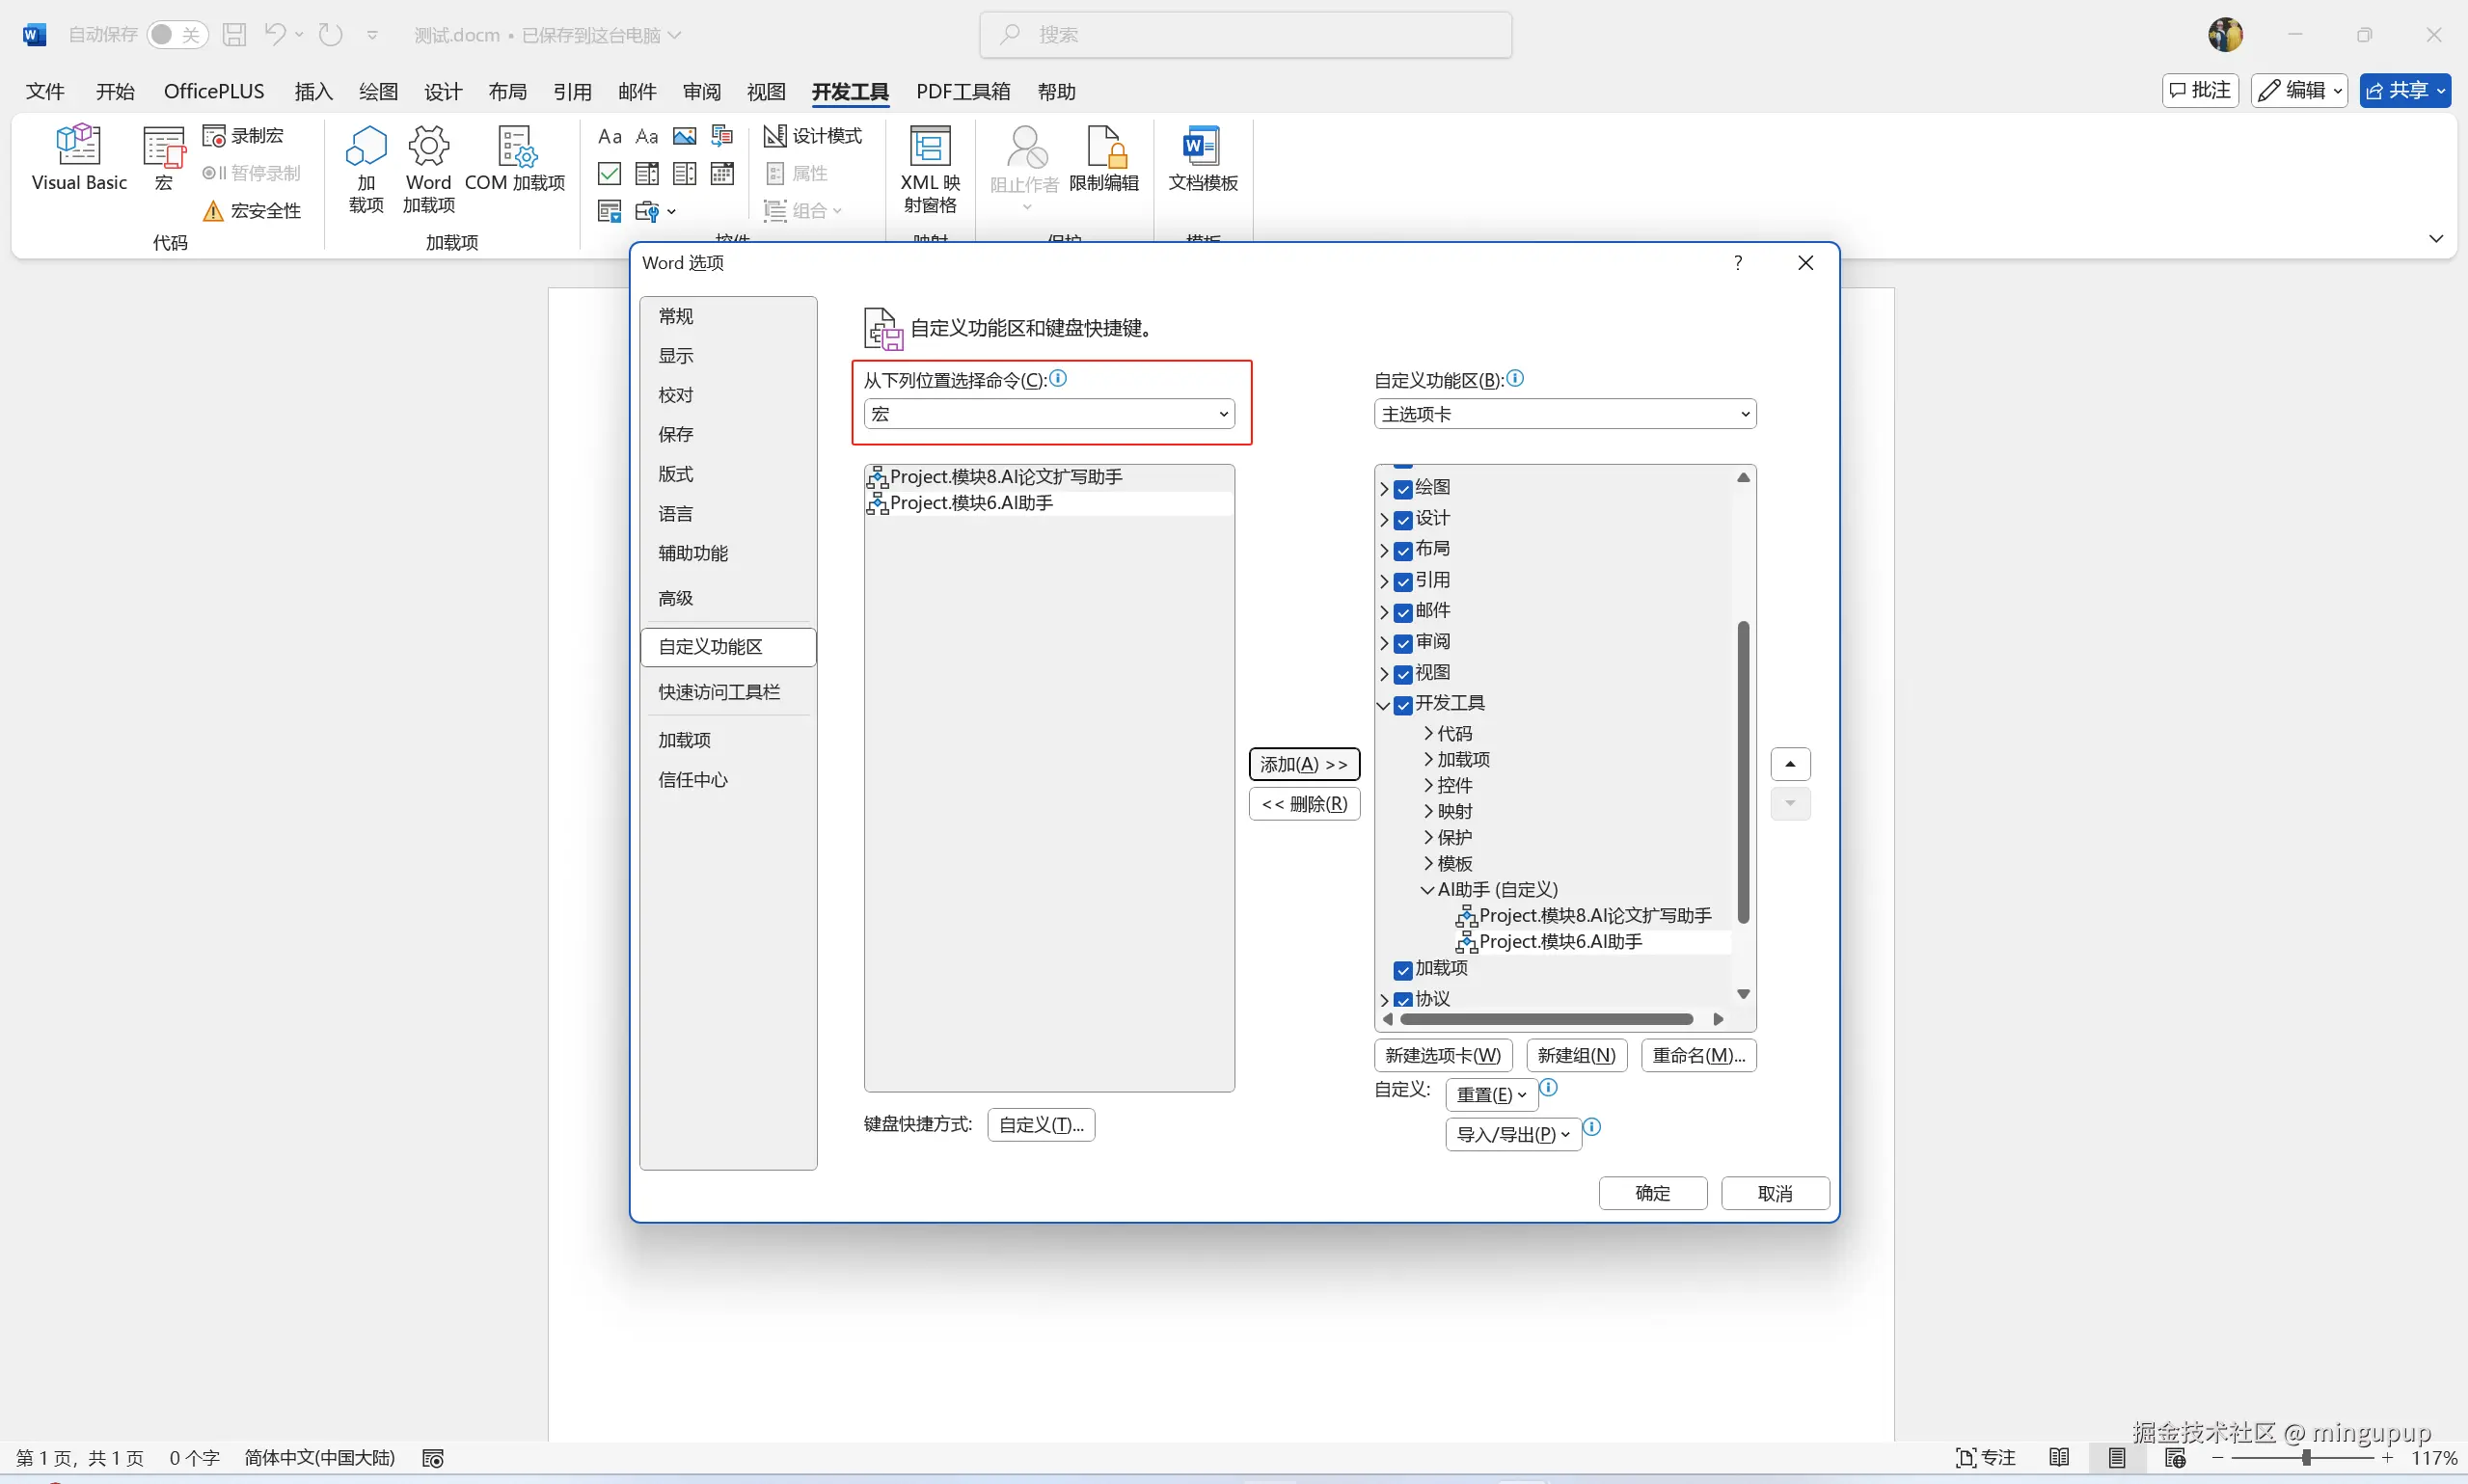This screenshot has width=2468, height=1484.
Task: Expand the 代码 group in tree
Action: point(1428,734)
